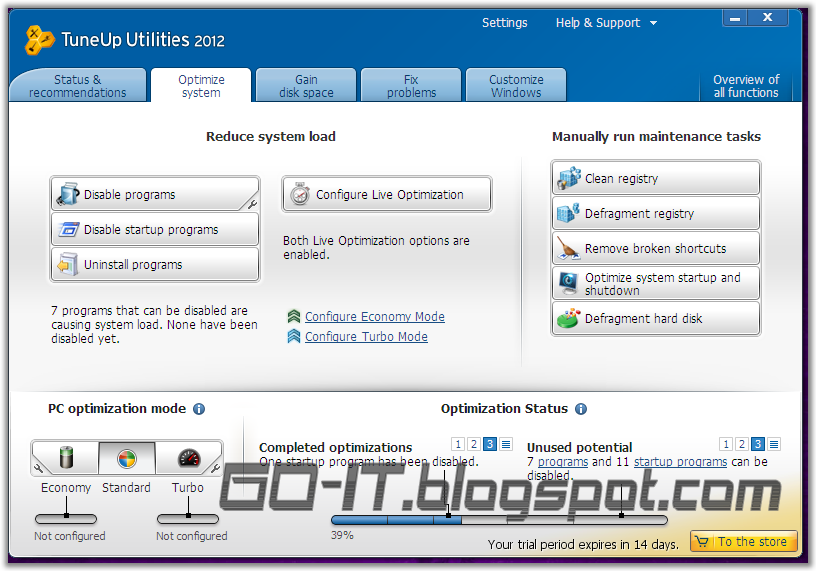Click the wrench beside the Economy battery
Viewport: 816px width, 571px height.
[x=39, y=468]
